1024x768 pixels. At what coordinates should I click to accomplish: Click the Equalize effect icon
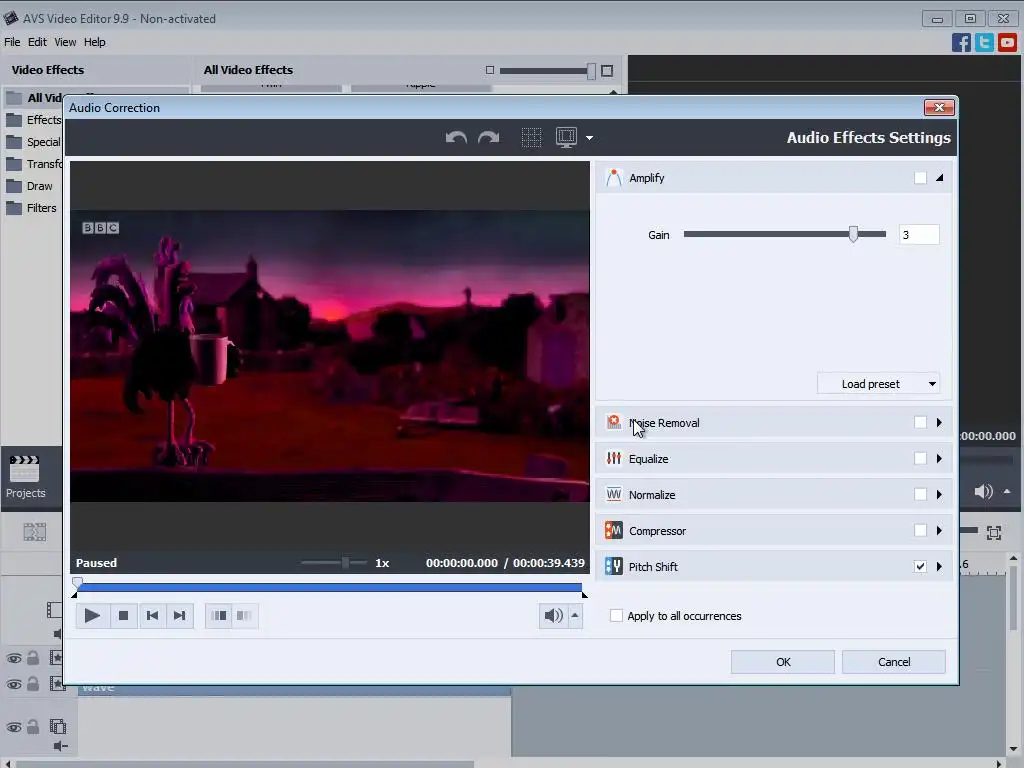[613, 458]
